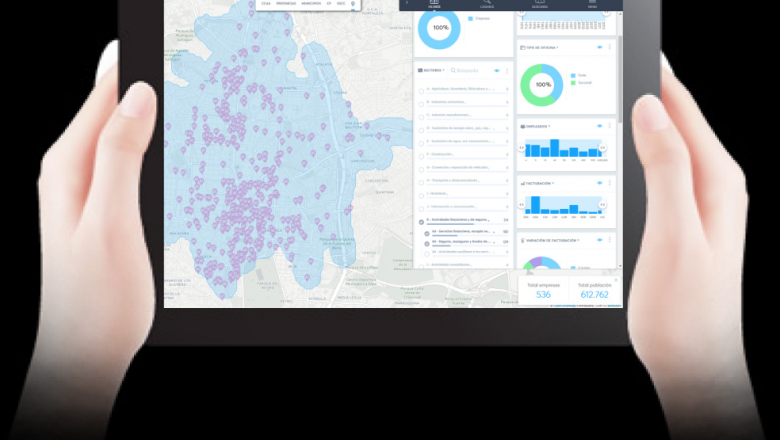Click the location pin icon in map toolbar
The image size is (780, 440).
353,4
